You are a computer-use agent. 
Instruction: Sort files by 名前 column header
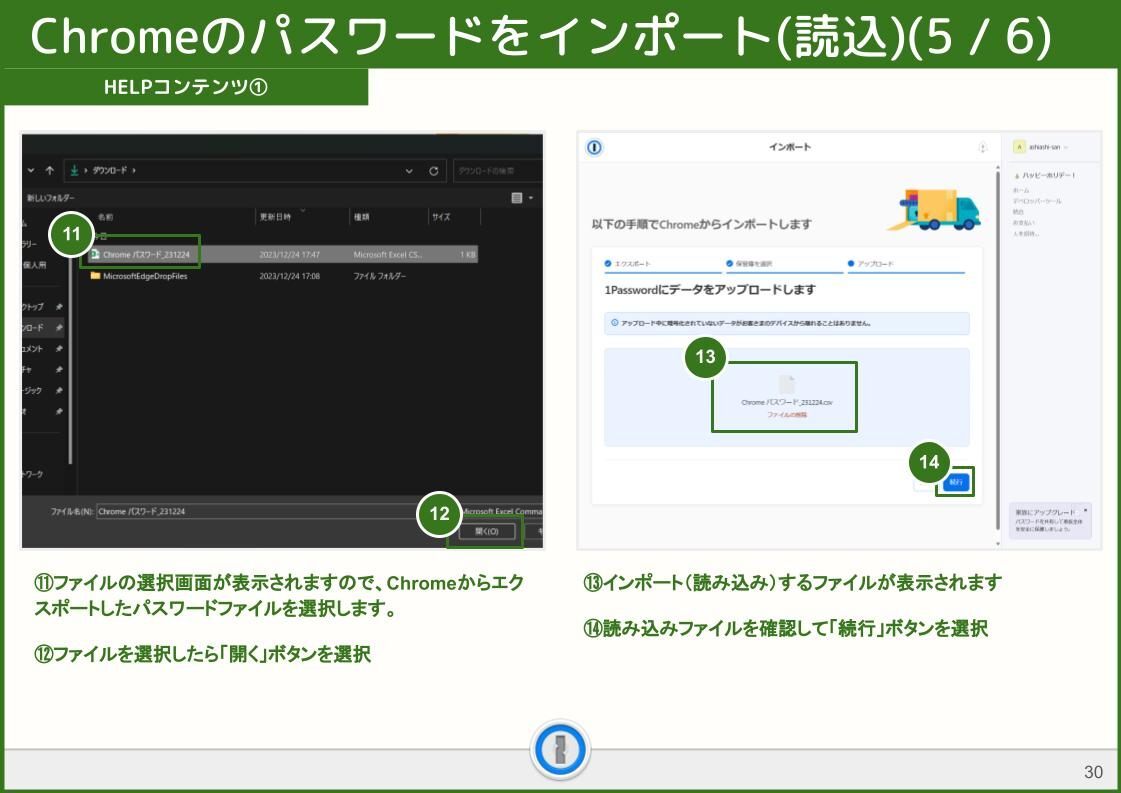(105, 217)
